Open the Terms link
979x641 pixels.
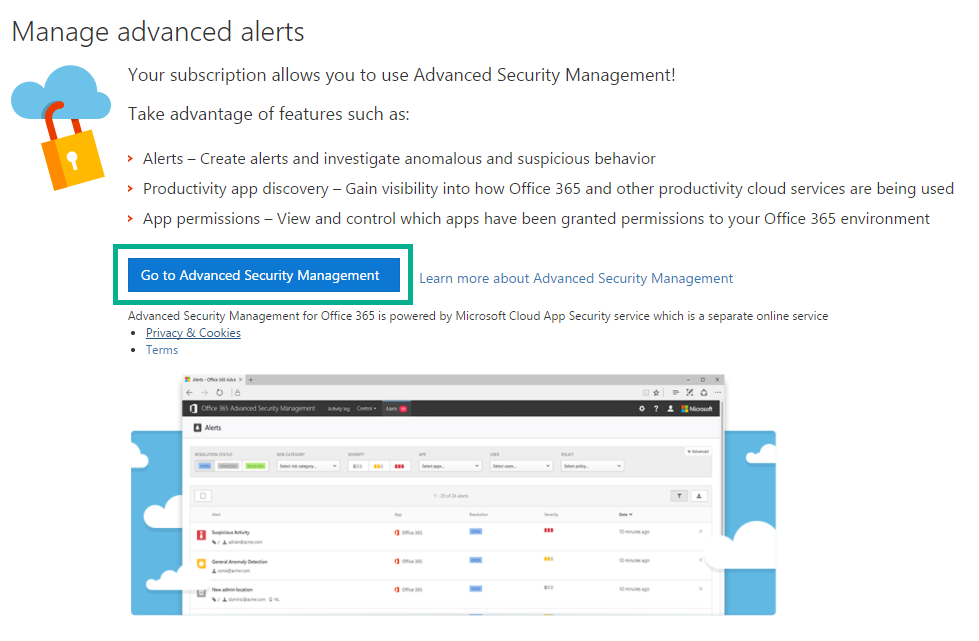[x=162, y=350]
